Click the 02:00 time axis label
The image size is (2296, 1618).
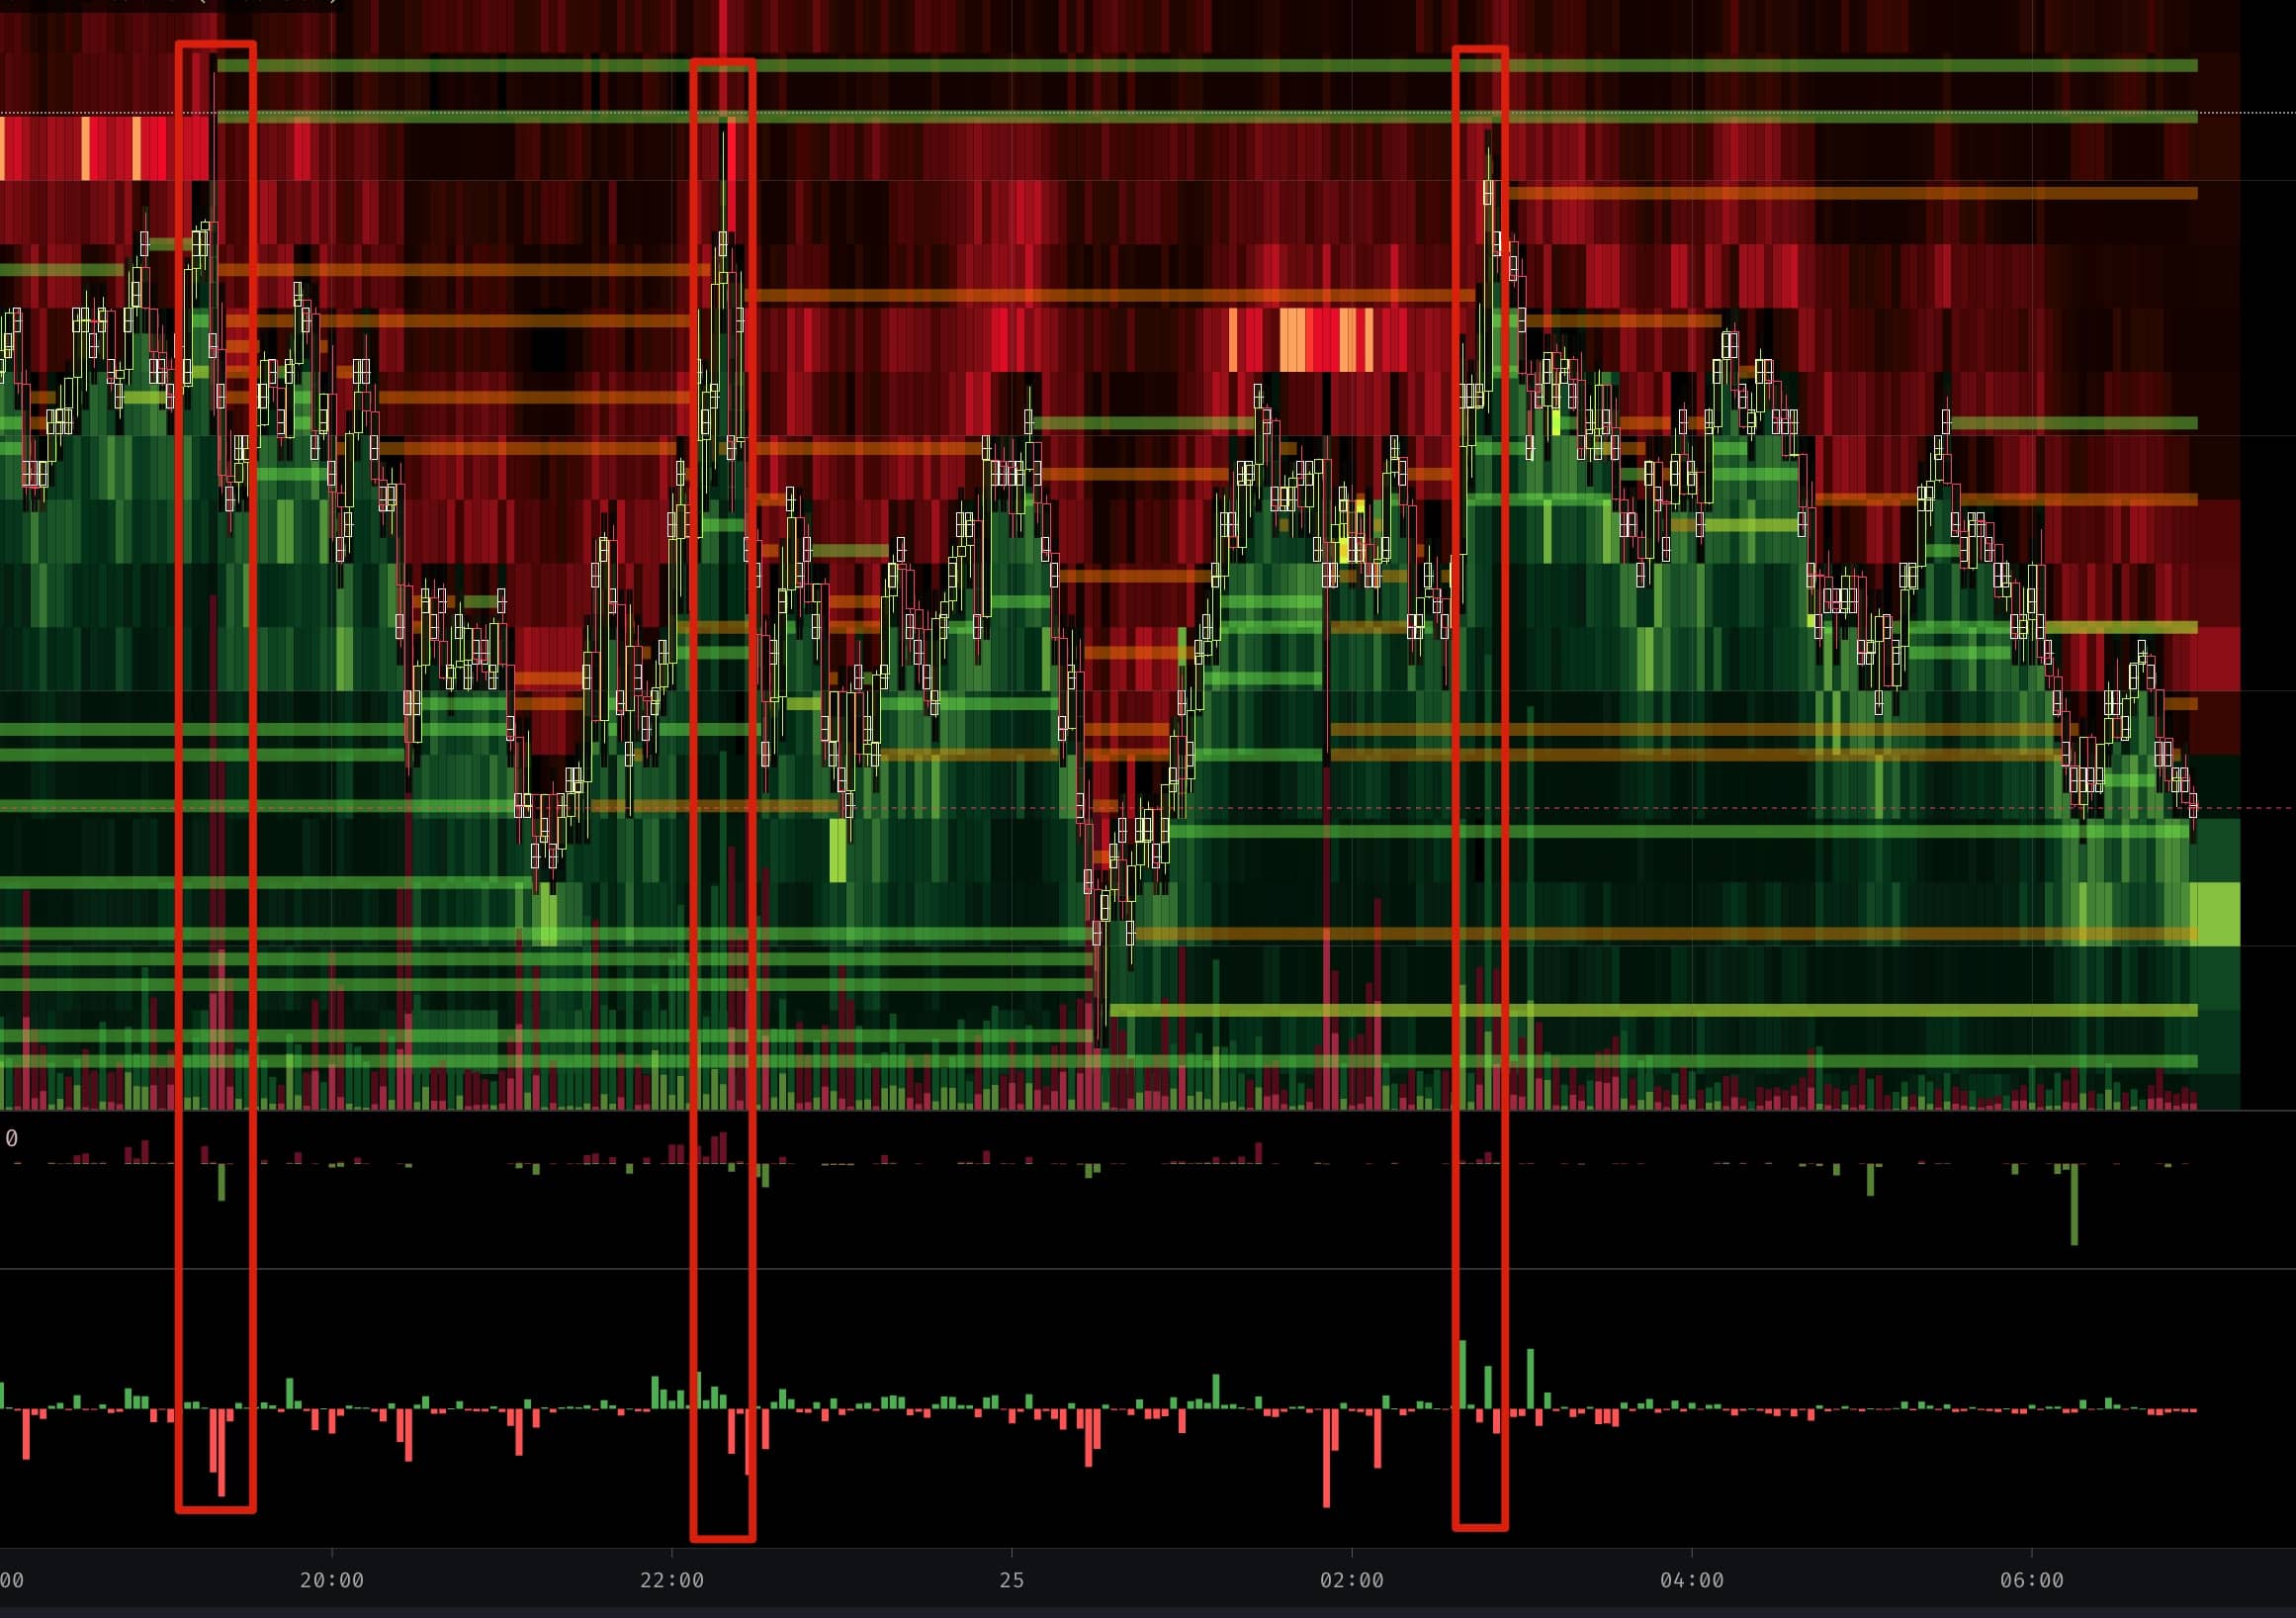click(1351, 1580)
